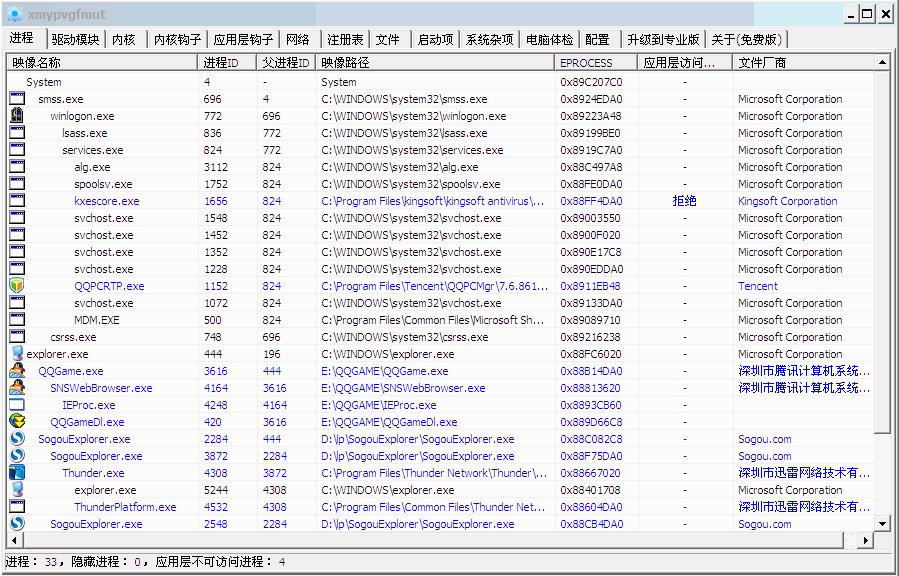Go to the 网络 tab

click(298, 40)
